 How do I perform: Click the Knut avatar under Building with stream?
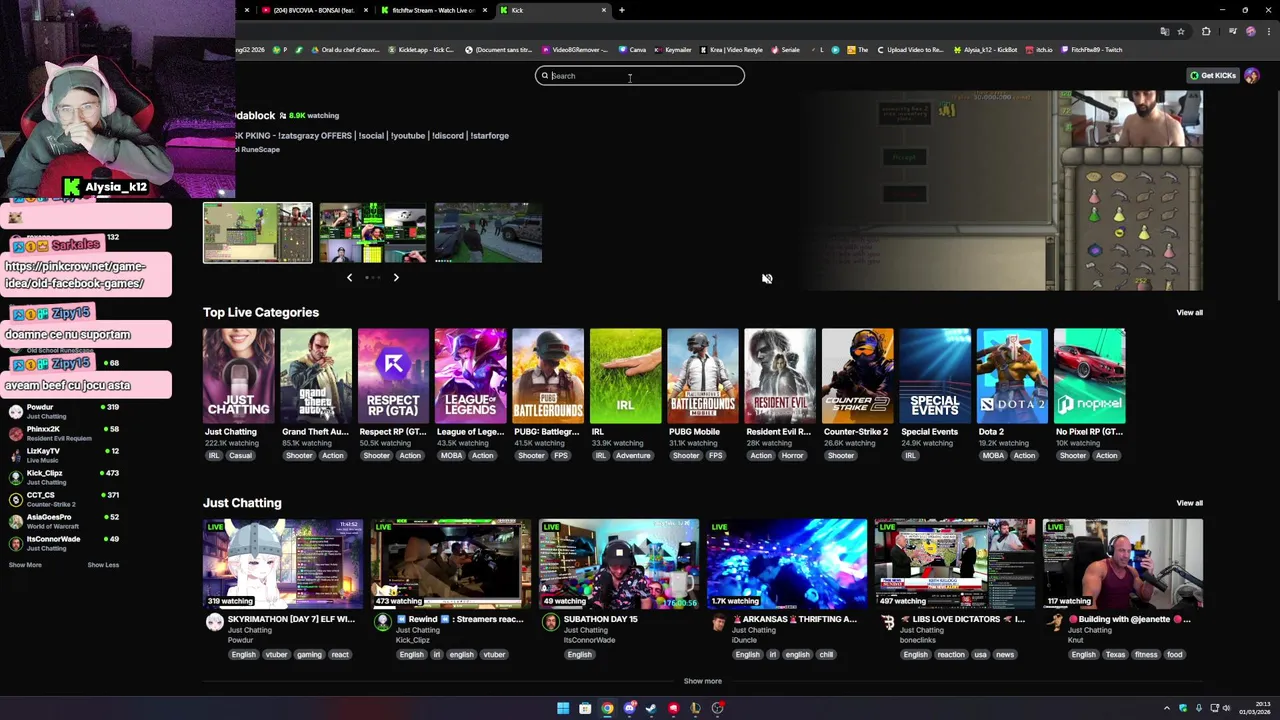coord(1054,622)
